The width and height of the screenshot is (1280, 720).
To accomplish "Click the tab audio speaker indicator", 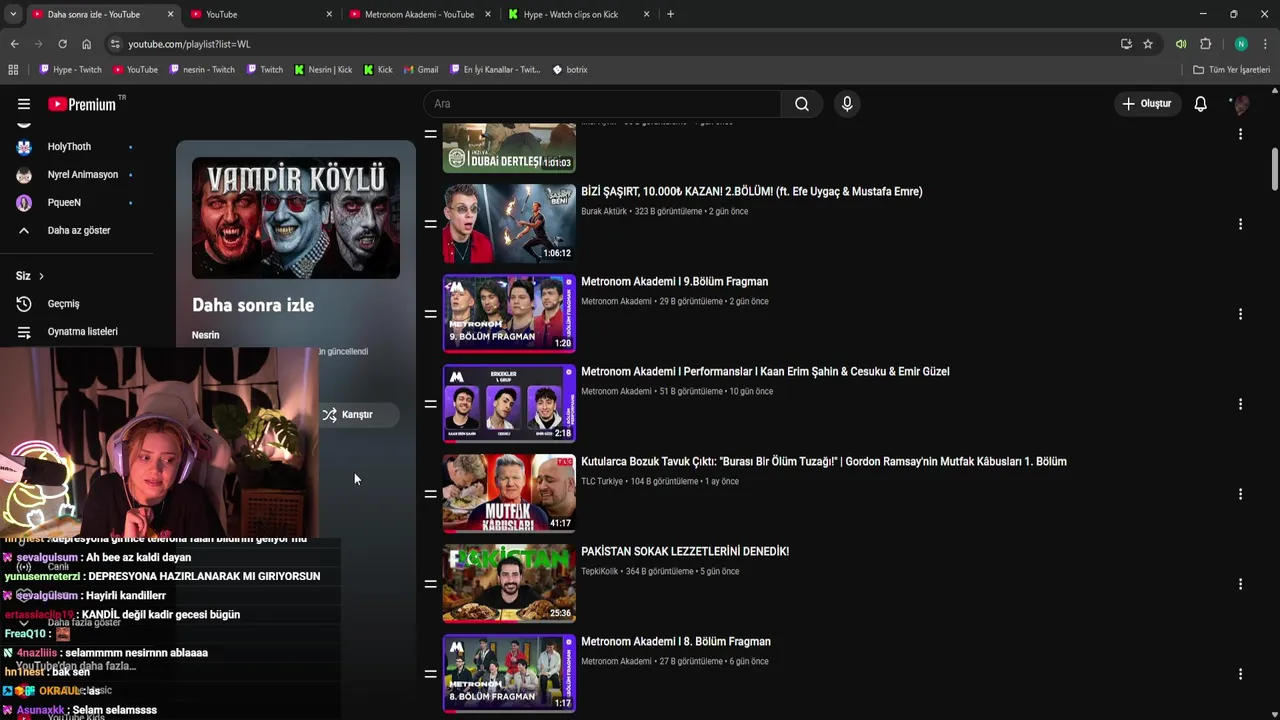I will (1181, 44).
